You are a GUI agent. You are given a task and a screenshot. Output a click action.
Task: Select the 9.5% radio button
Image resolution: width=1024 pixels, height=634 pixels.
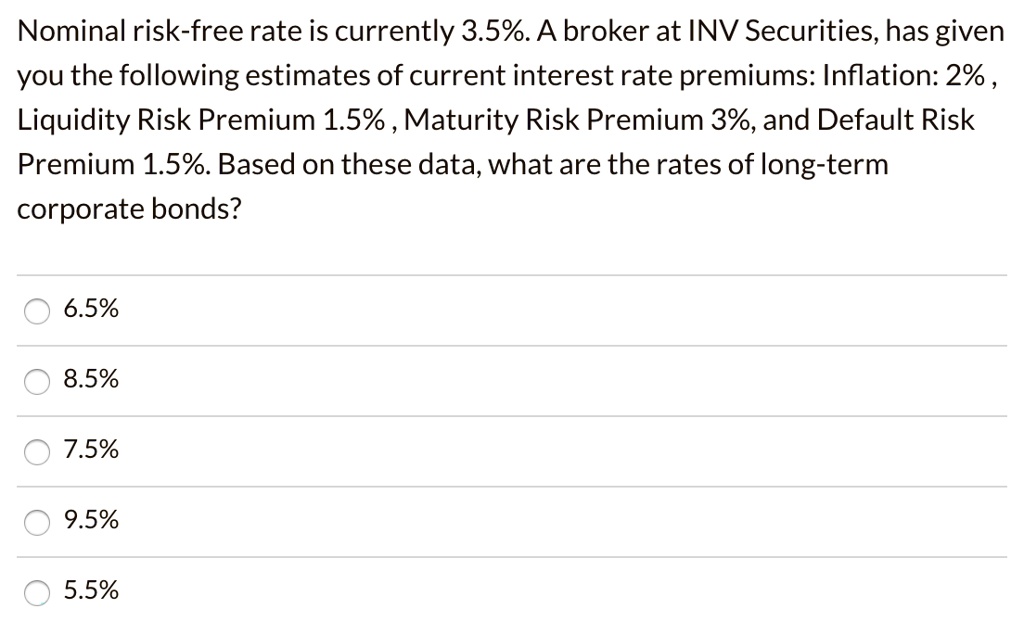(37, 522)
